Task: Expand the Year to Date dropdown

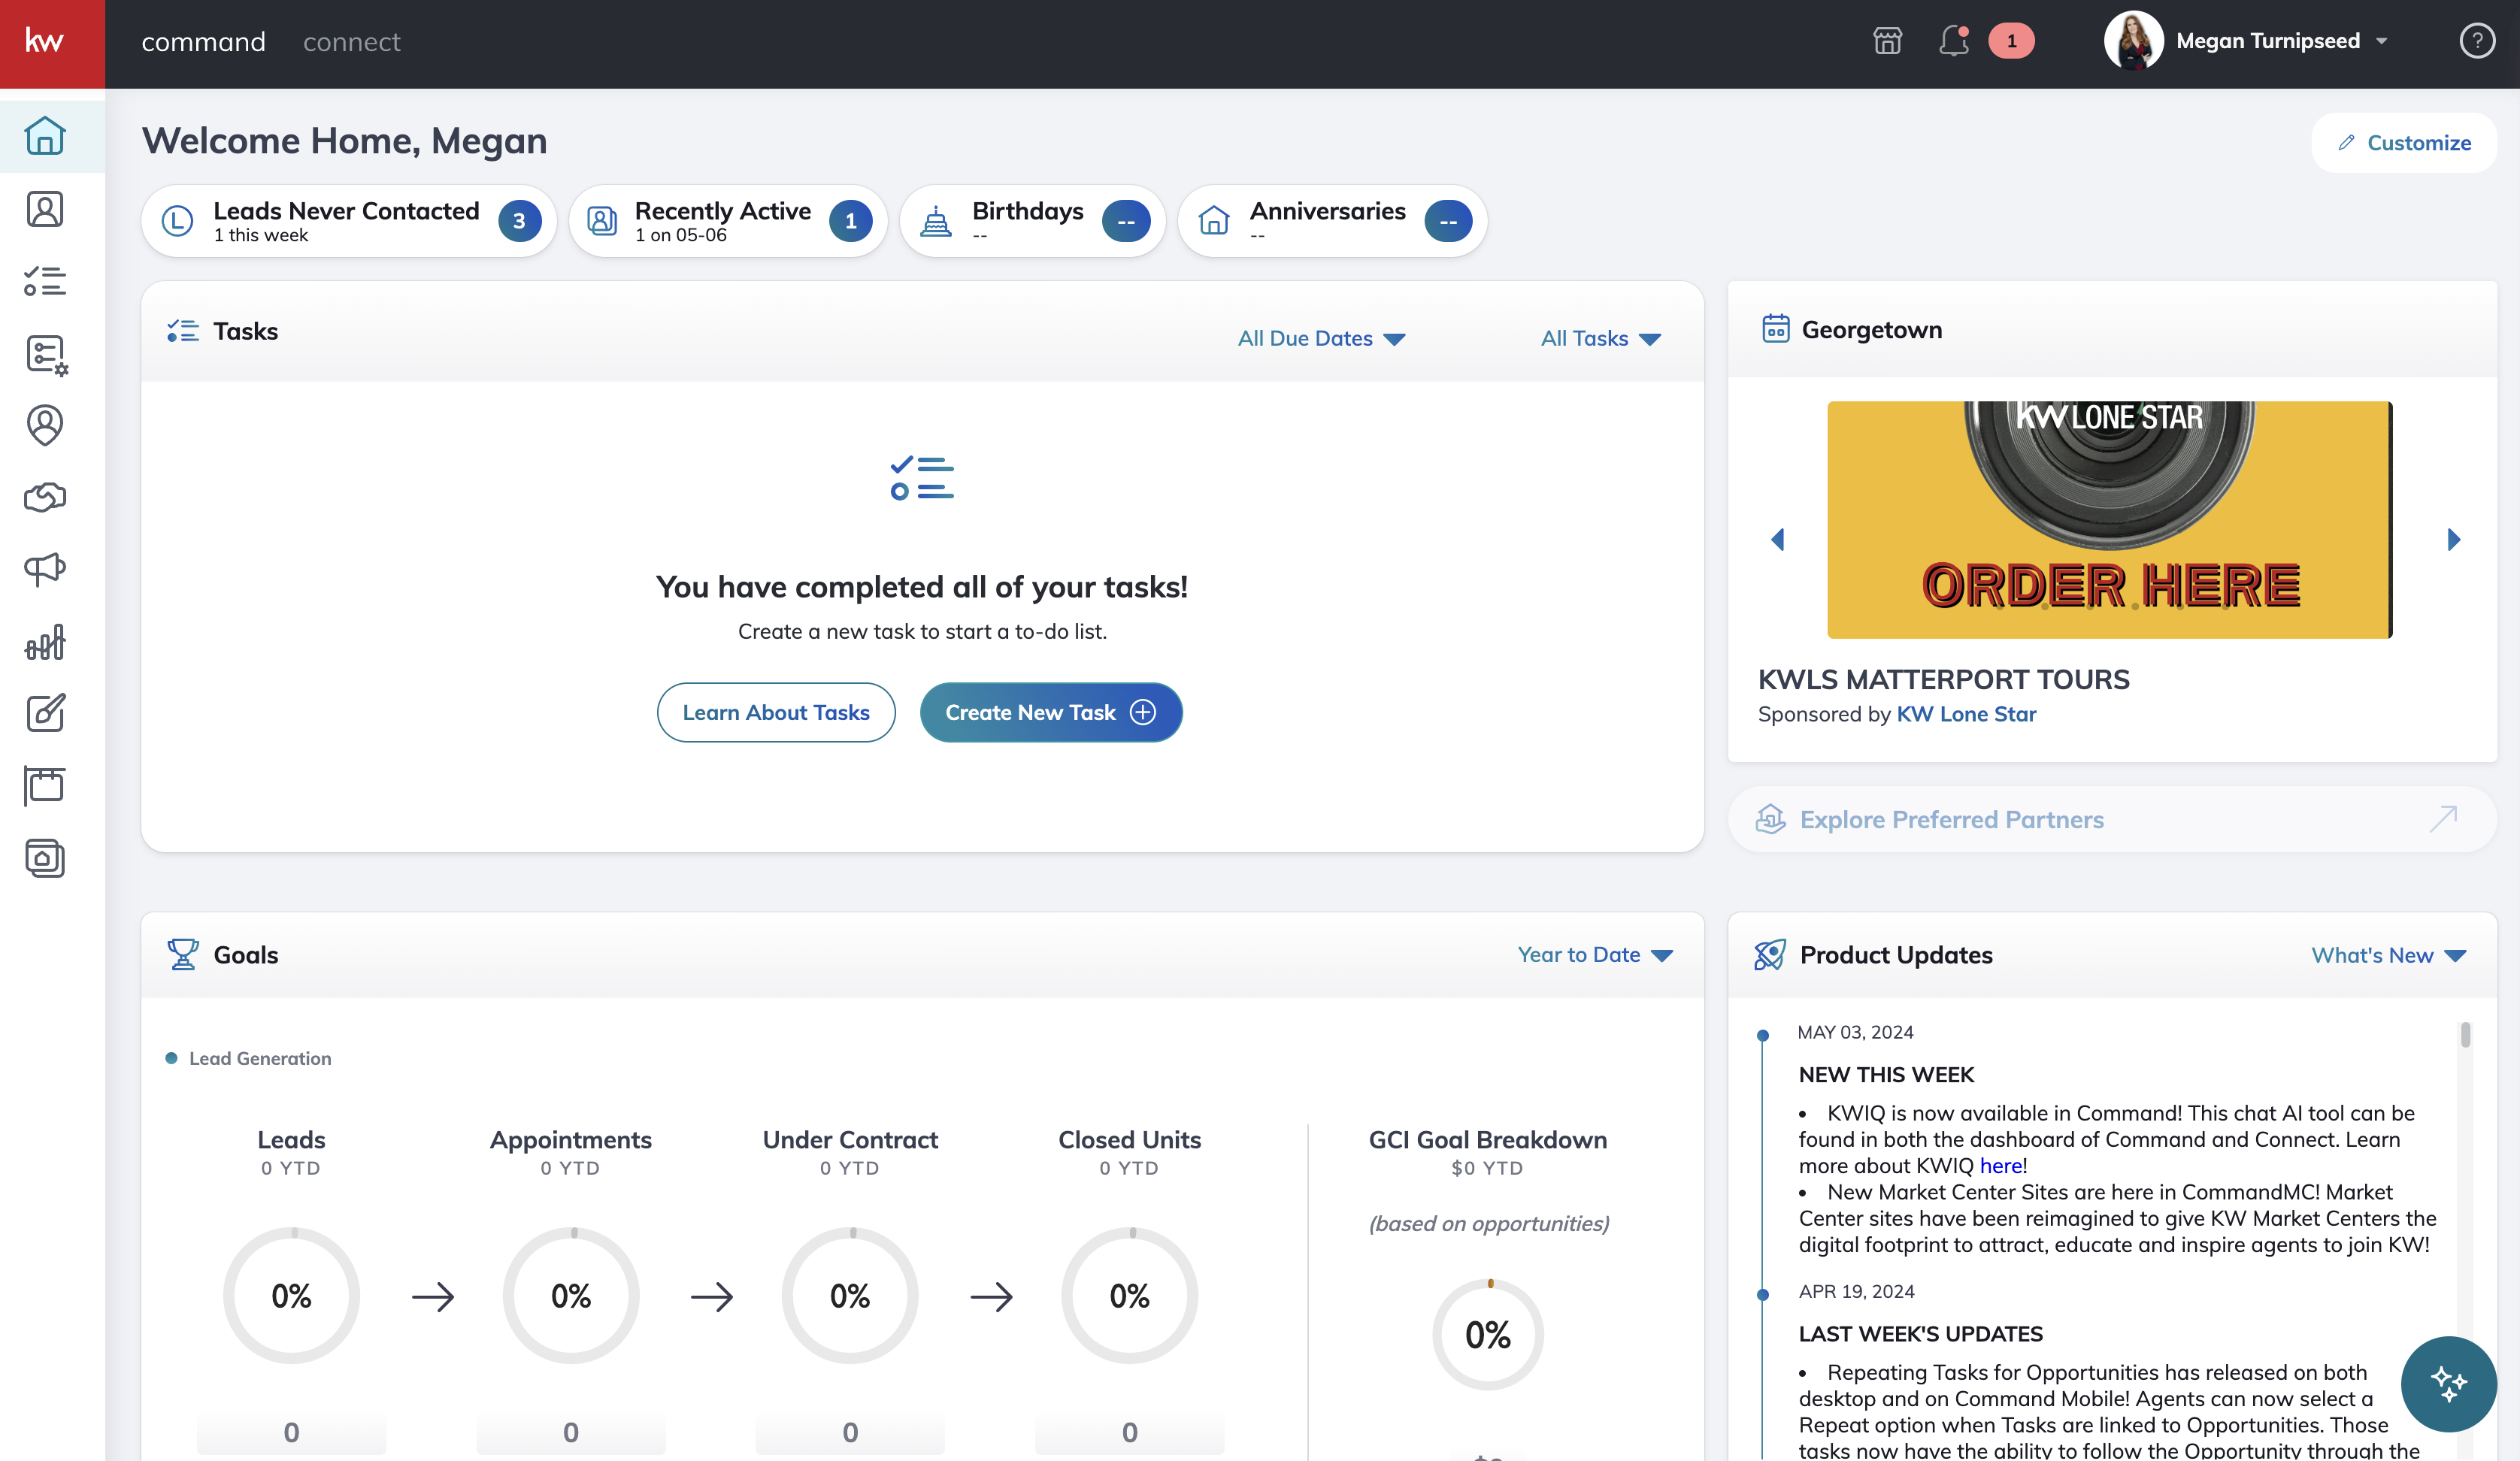Action: coord(1595,954)
